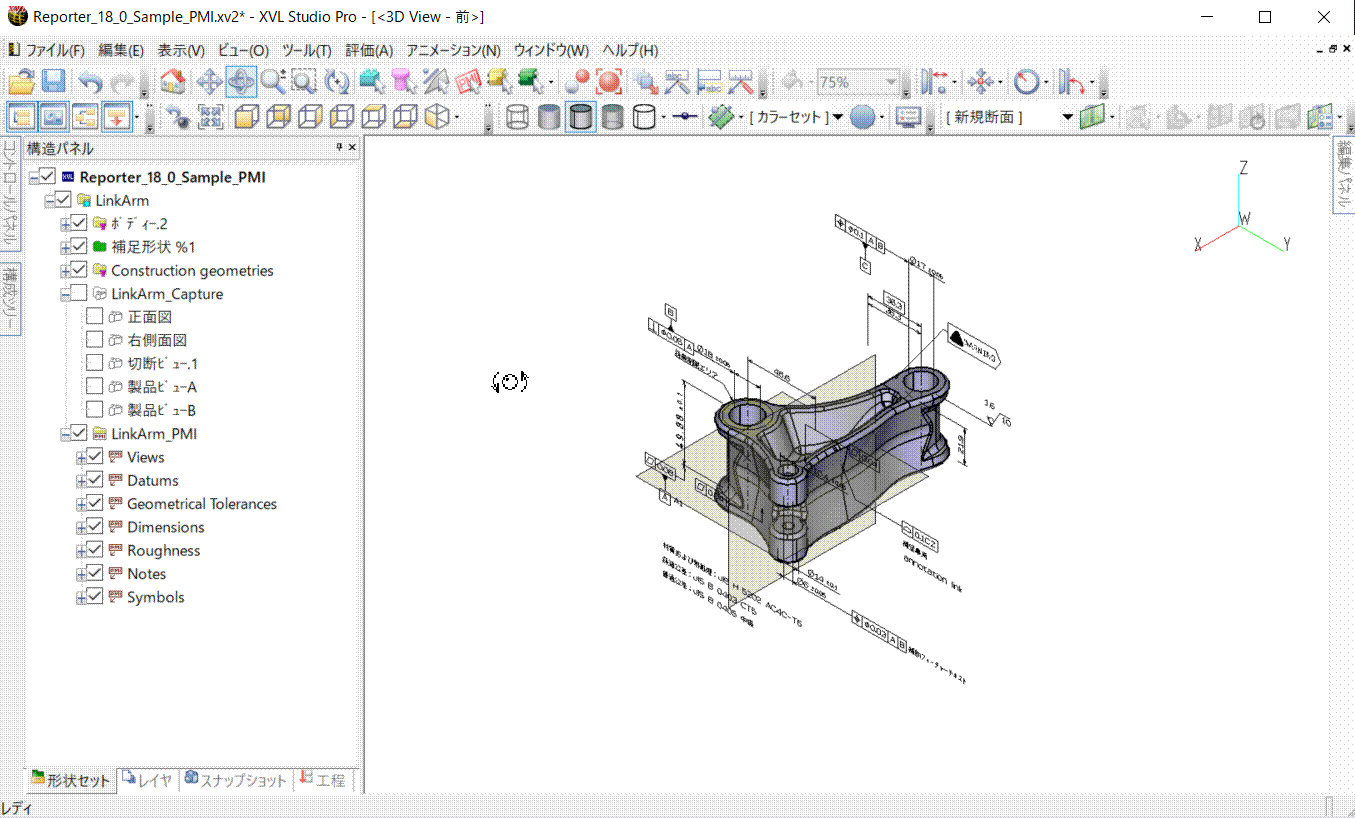1355x818 pixels.
Task: Click the isometric cube view icon
Action: tap(436, 117)
